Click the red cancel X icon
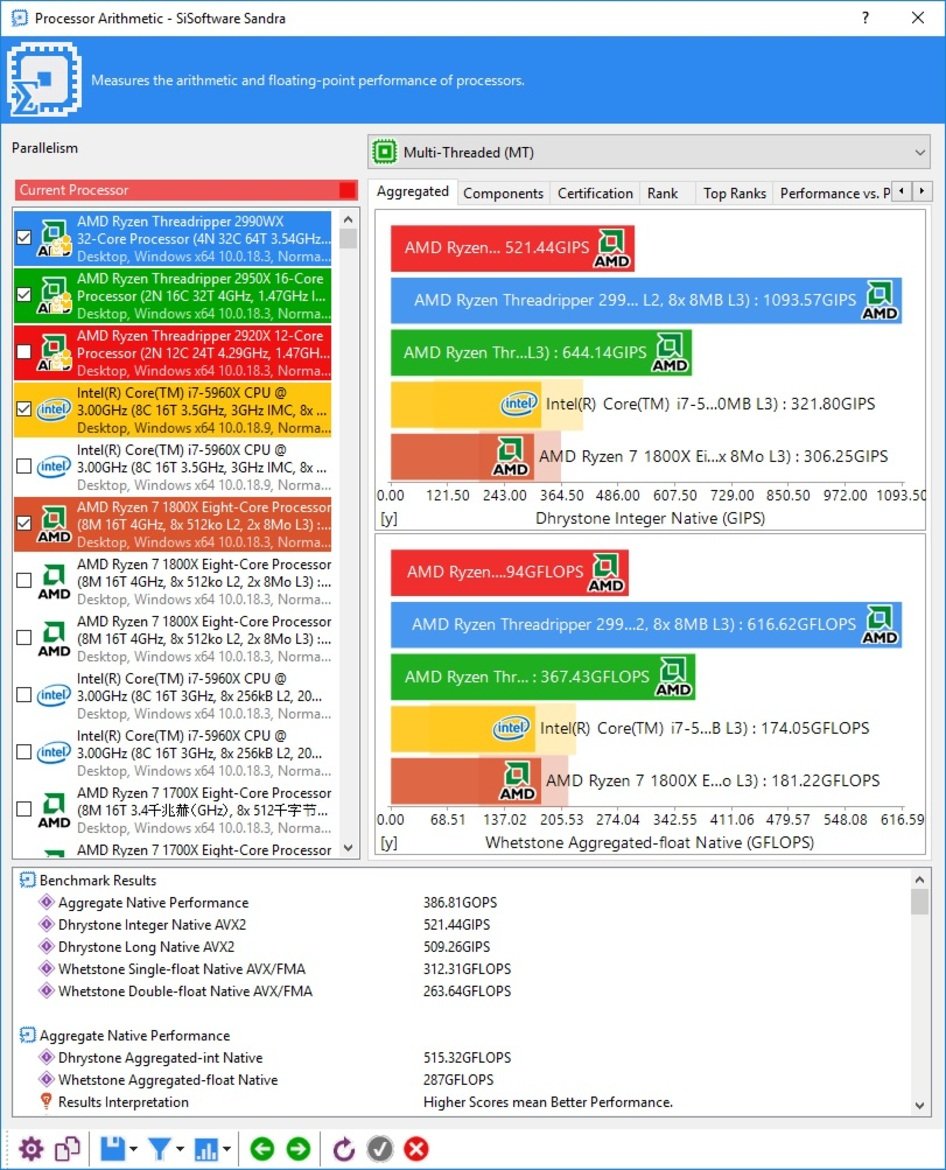 point(416,1148)
